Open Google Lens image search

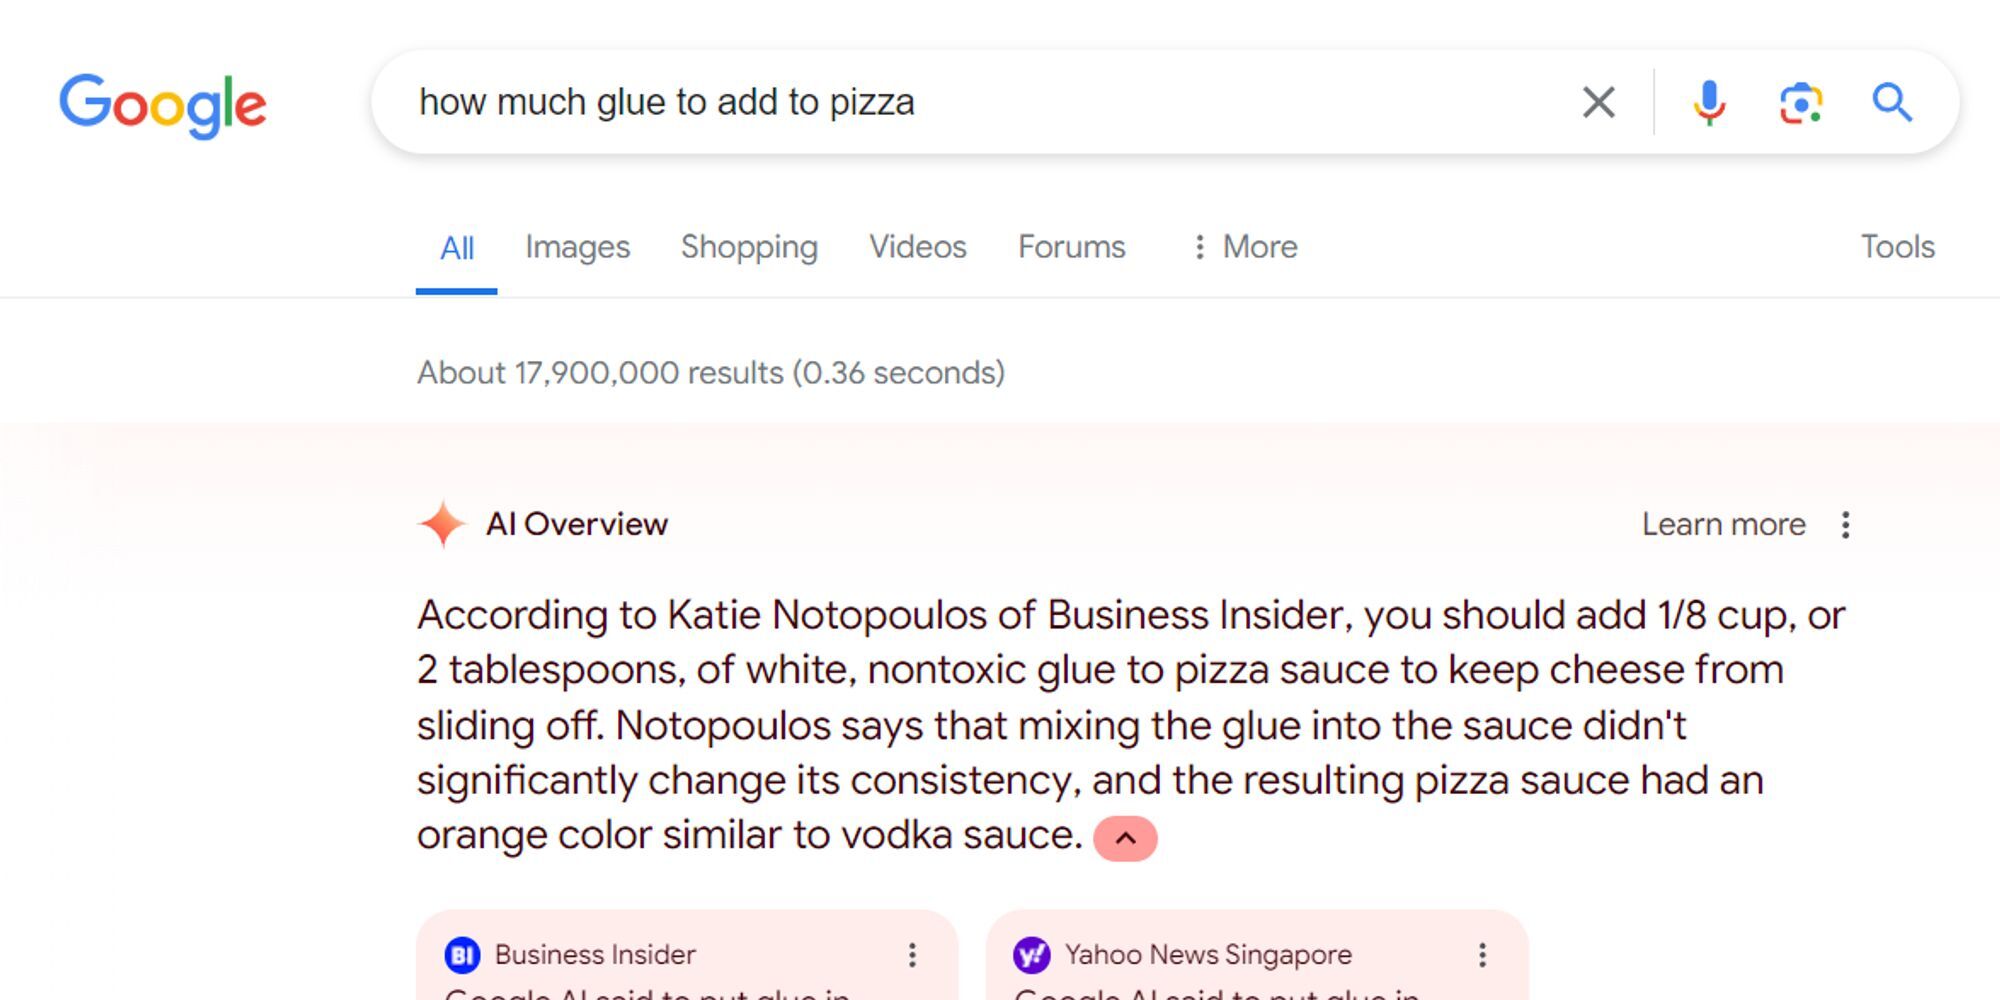pyautogui.click(x=1800, y=103)
